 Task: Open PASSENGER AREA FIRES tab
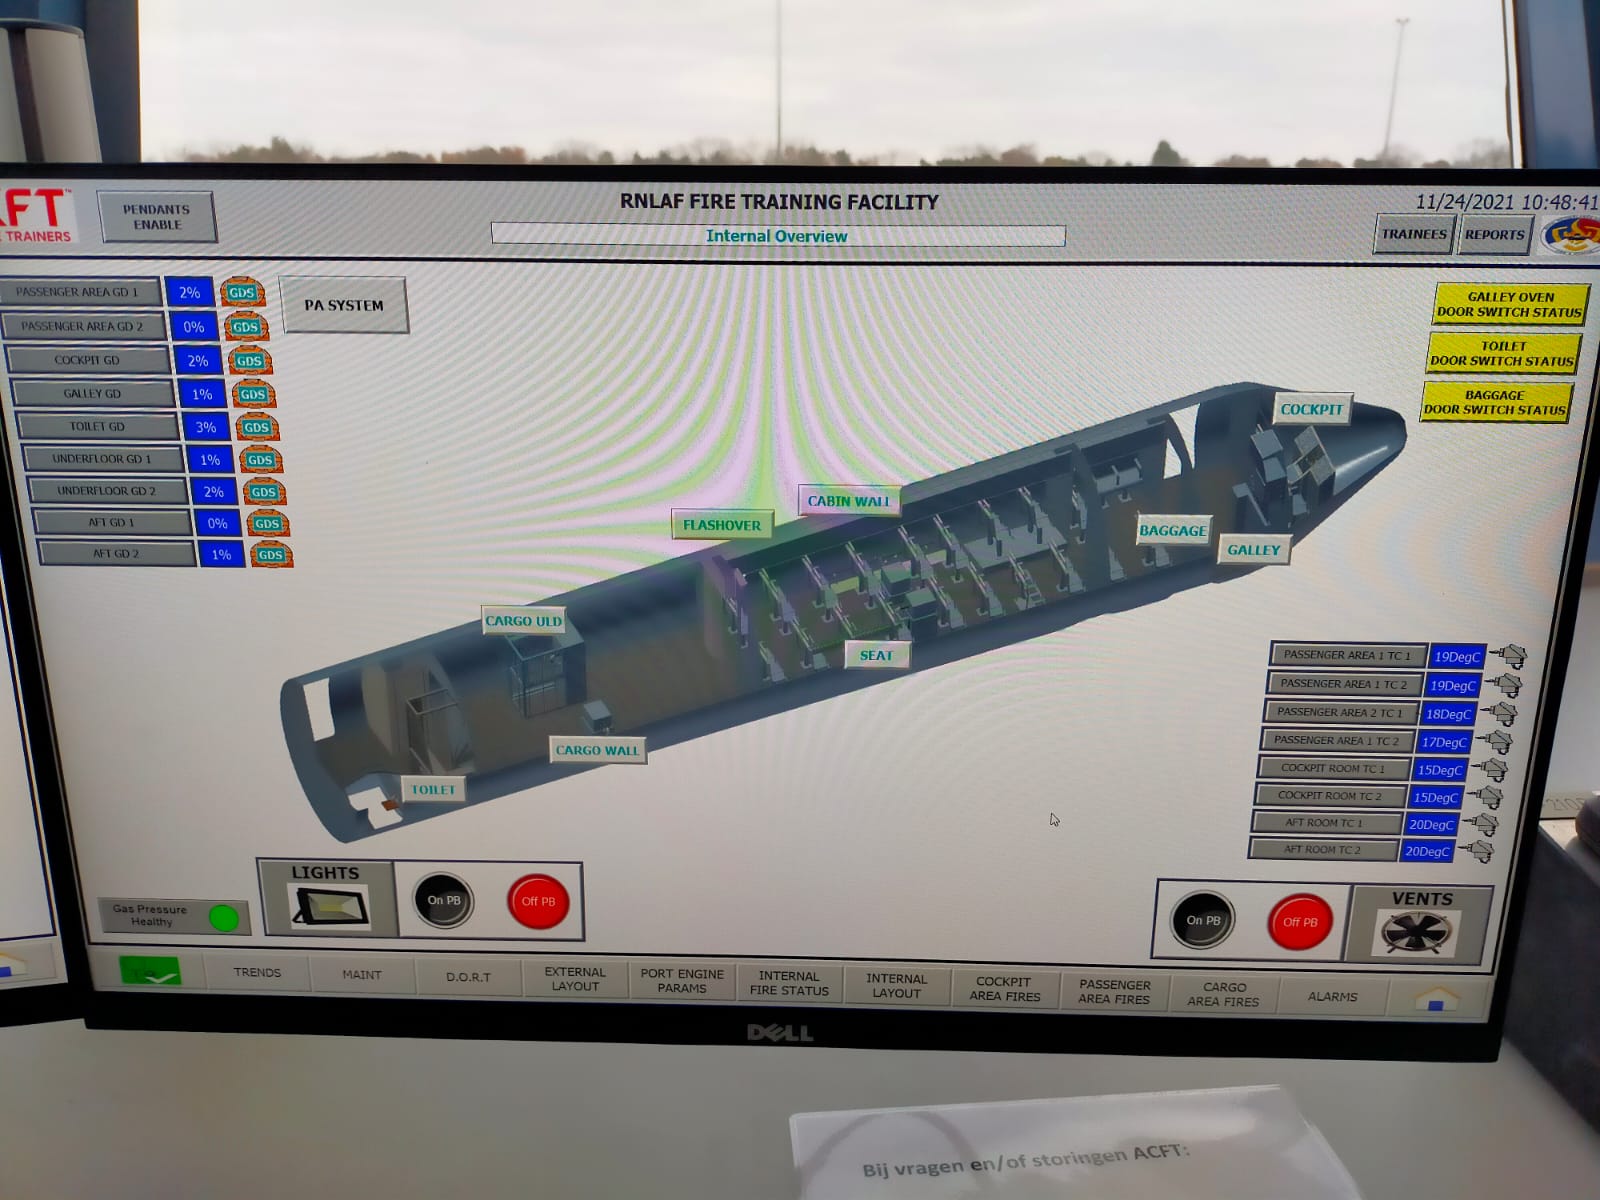(x=1114, y=992)
